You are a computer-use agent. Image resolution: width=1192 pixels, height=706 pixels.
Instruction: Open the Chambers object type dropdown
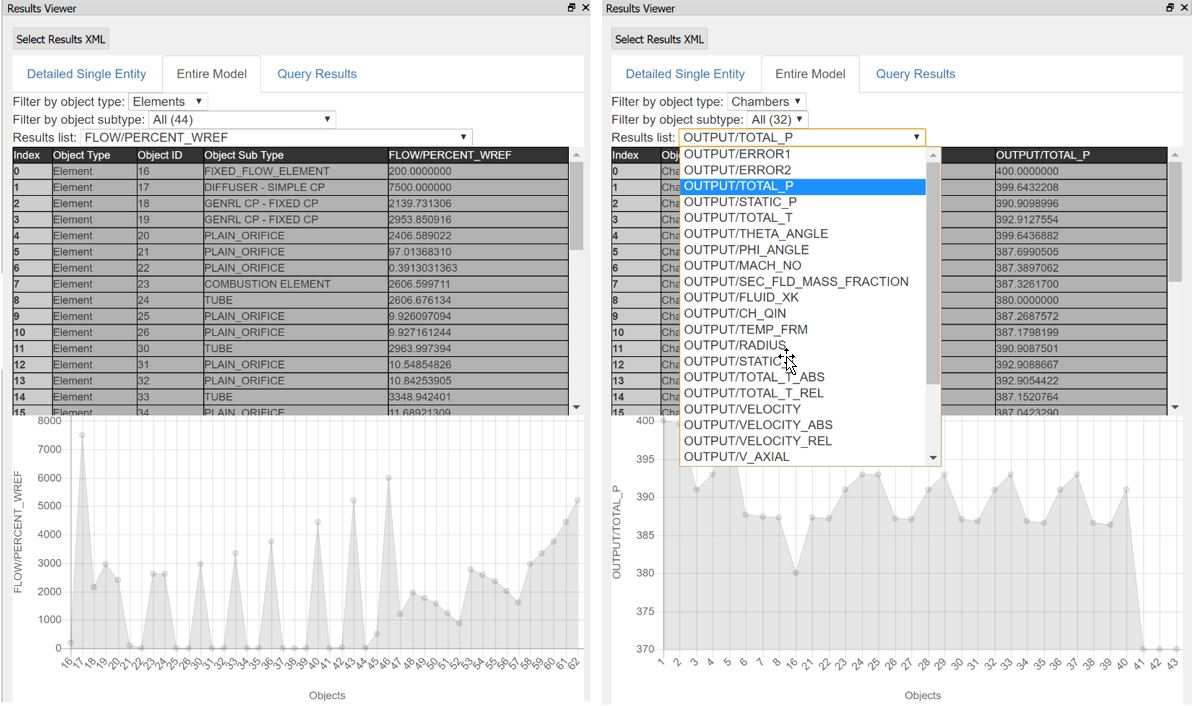click(766, 101)
